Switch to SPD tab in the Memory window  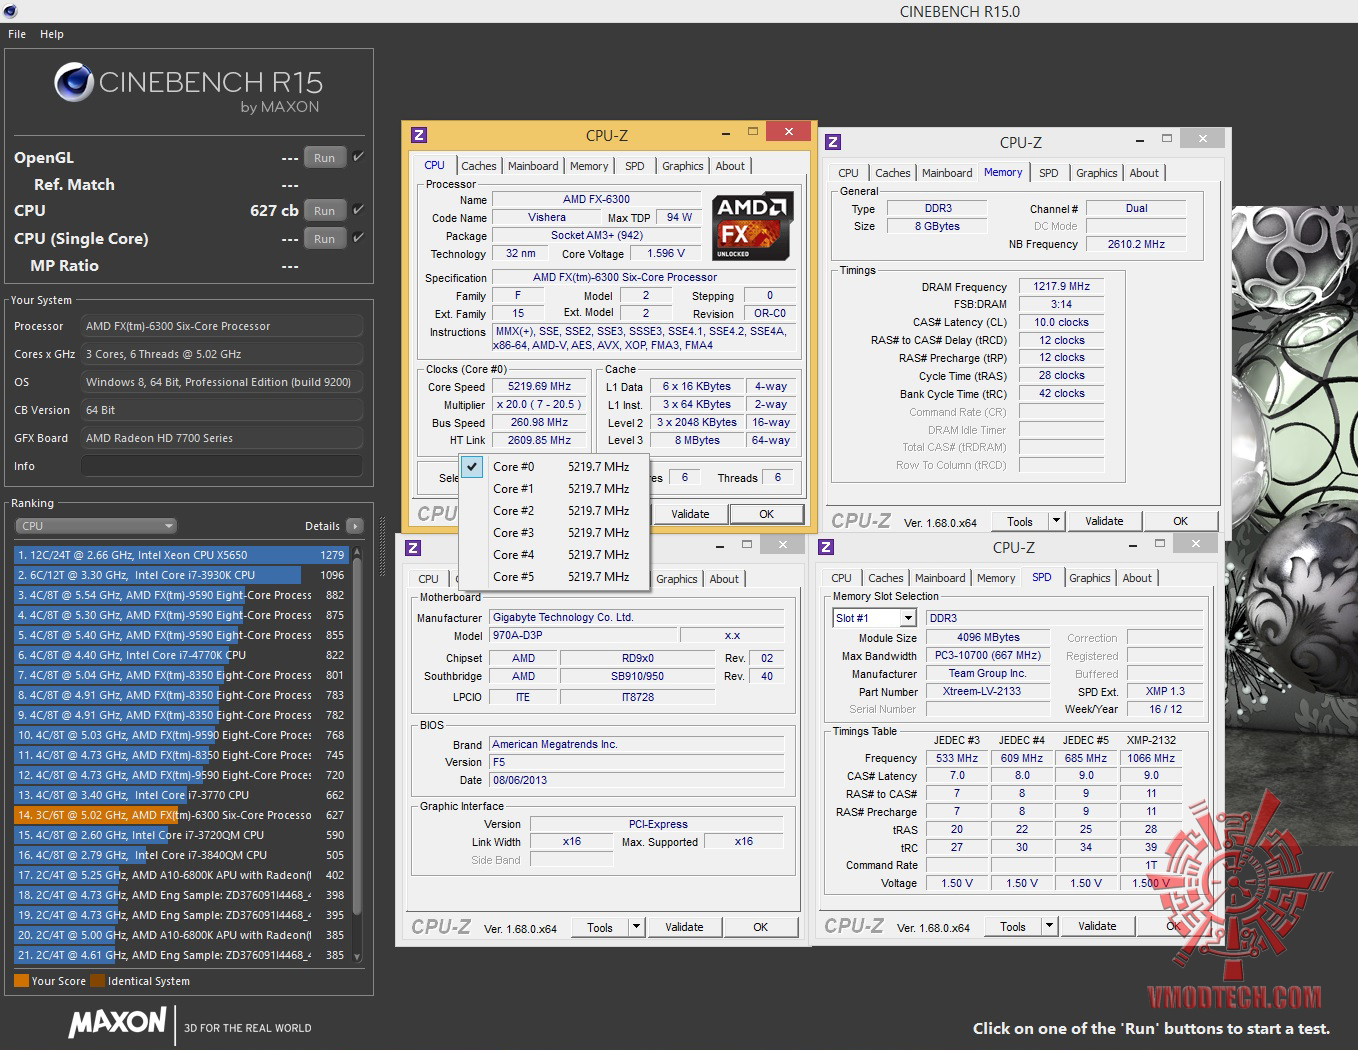[x=1049, y=173]
